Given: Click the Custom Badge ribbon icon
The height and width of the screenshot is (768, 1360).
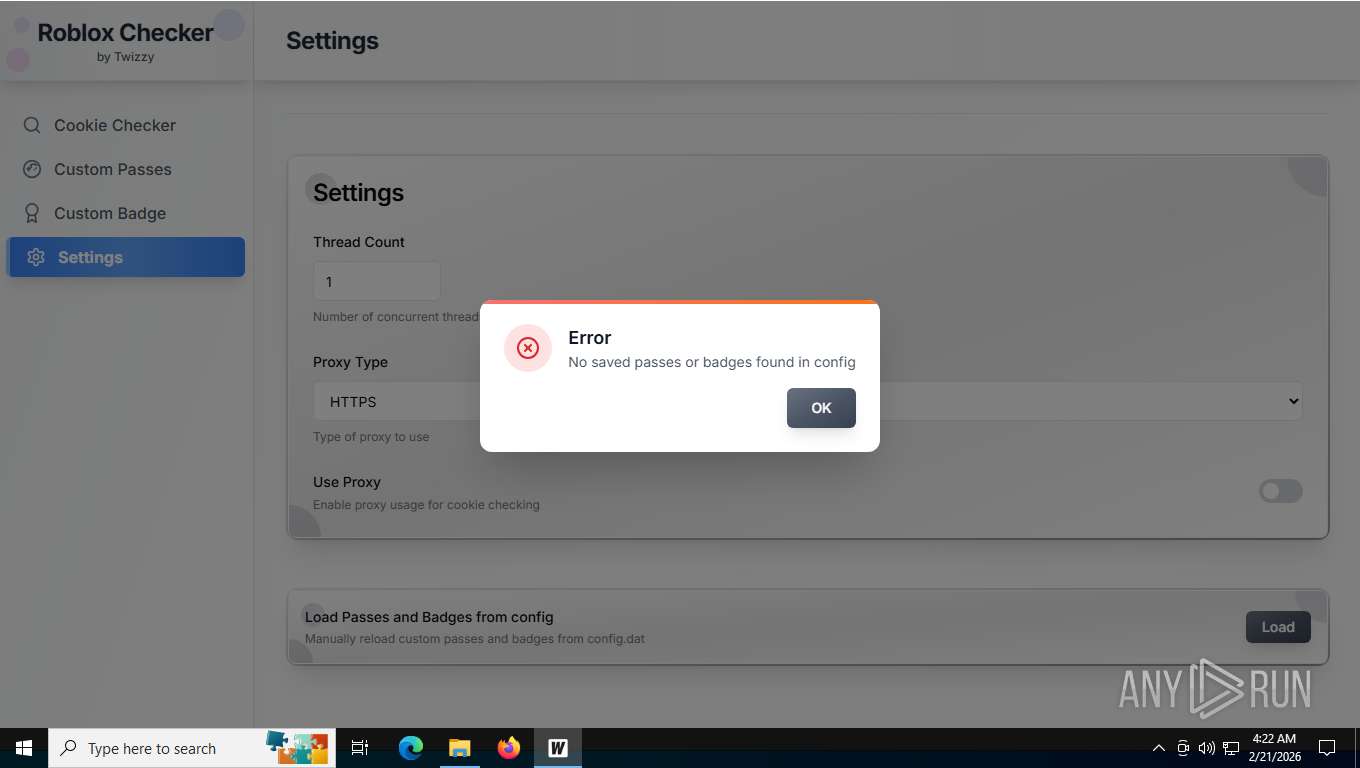Looking at the screenshot, I should 32,213.
